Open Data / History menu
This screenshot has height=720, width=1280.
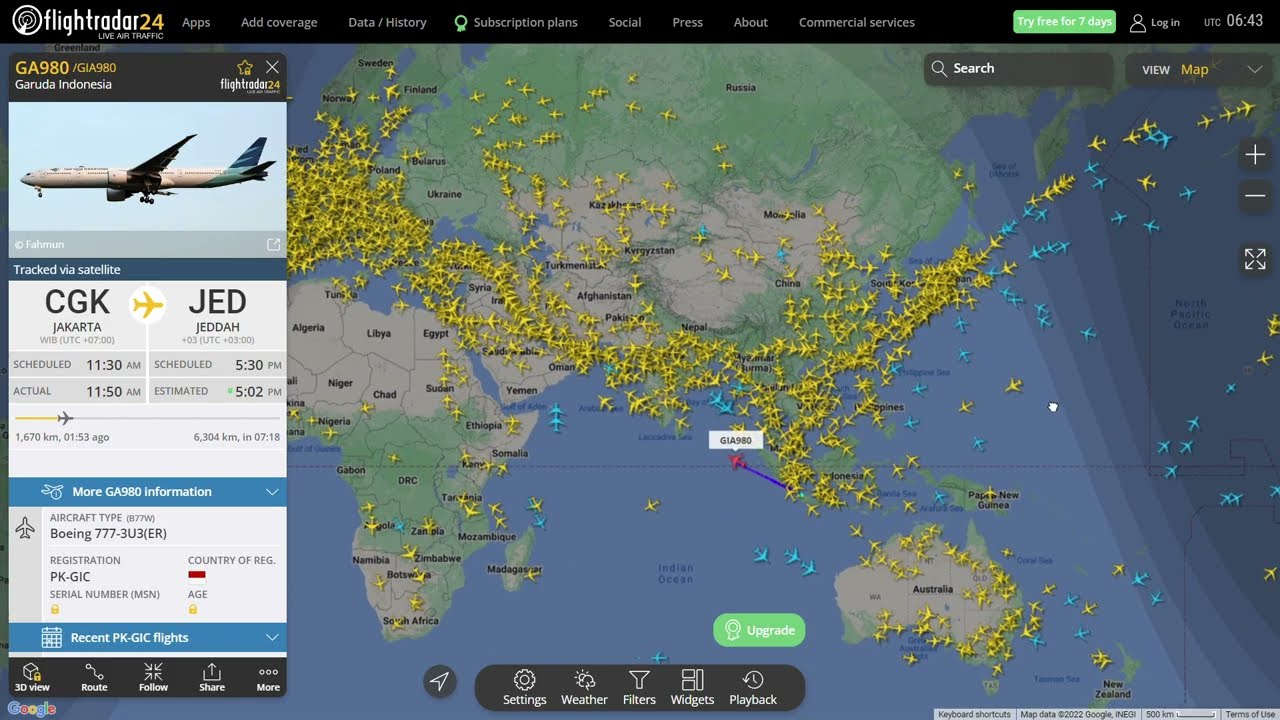[387, 22]
